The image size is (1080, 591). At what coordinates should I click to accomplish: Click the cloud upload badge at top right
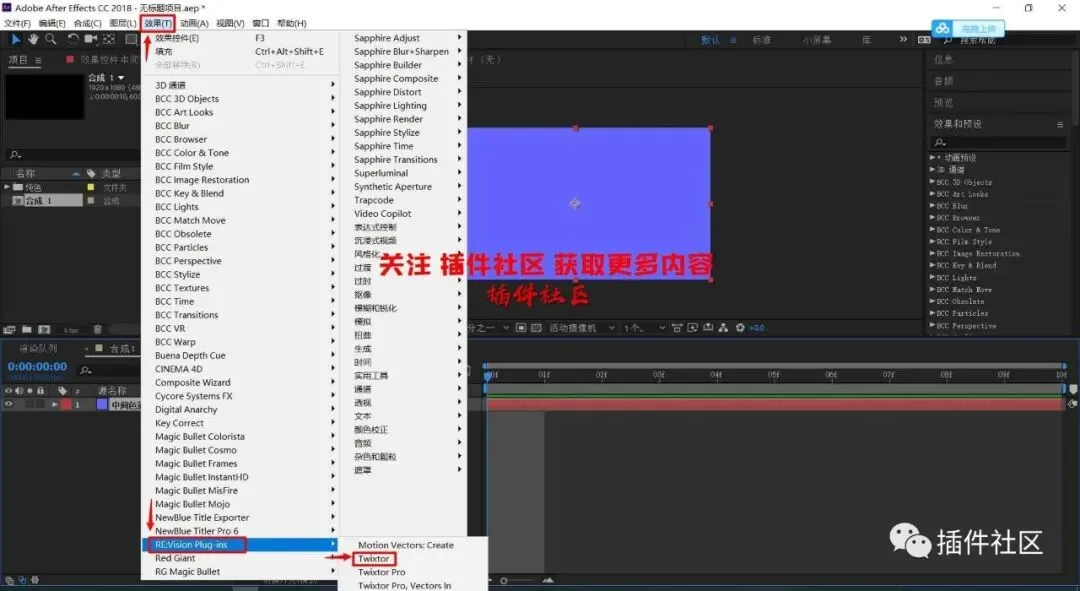tap(968, 29)
